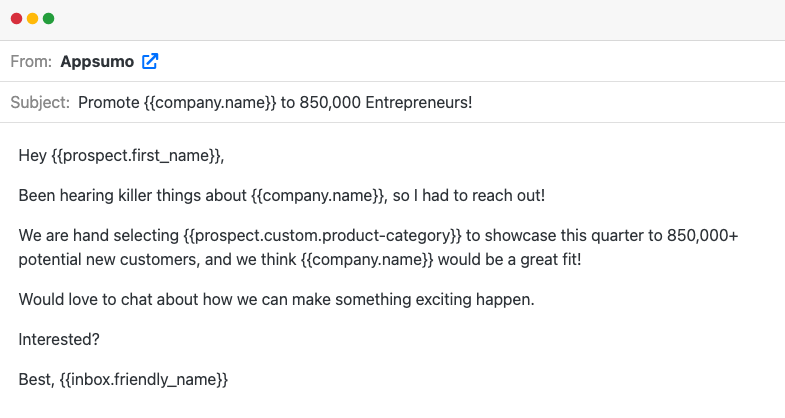The image size is (785, 418).
Task: Click the "Interested?" line
Action: click(59, 339)
